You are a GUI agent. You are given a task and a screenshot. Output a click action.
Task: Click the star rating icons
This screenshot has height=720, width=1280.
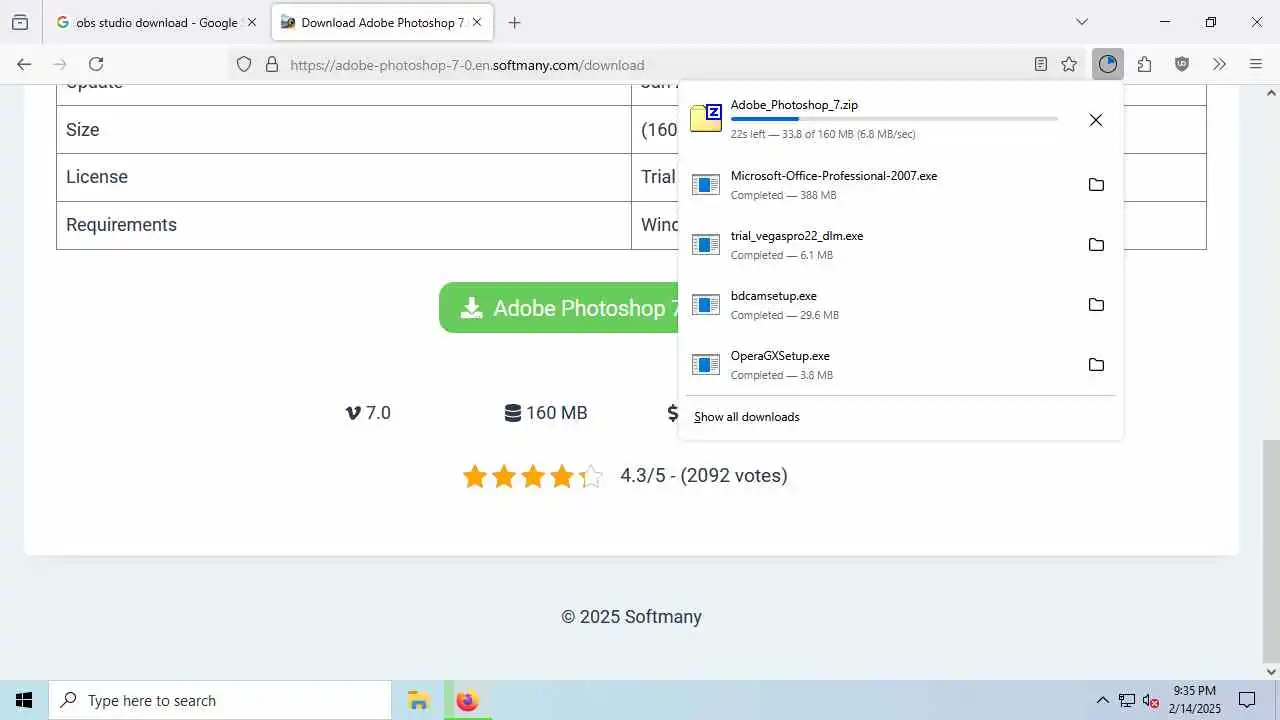[533, 476]
